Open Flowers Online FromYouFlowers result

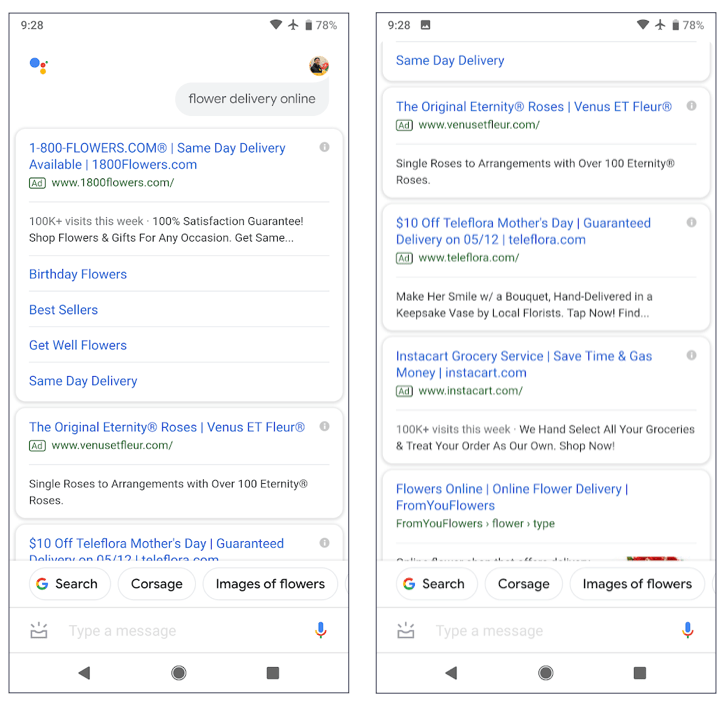(512, 497)
